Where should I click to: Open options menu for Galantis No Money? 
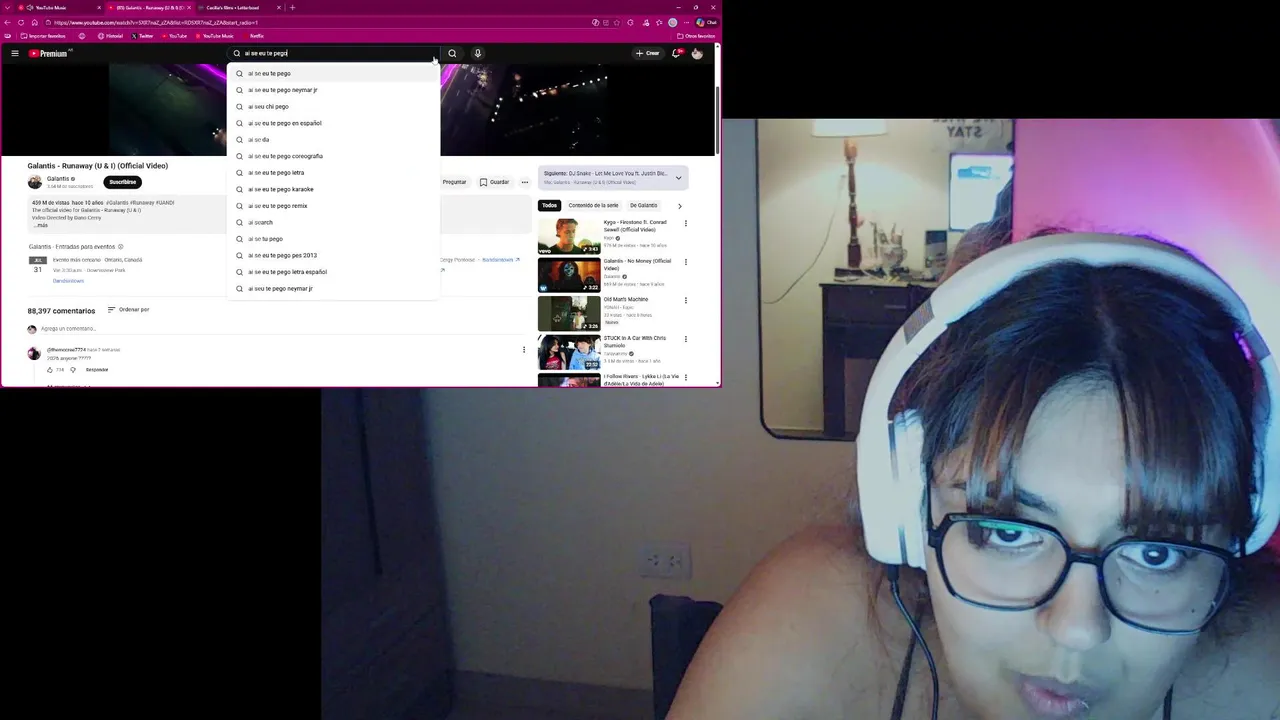coord(686,262)
